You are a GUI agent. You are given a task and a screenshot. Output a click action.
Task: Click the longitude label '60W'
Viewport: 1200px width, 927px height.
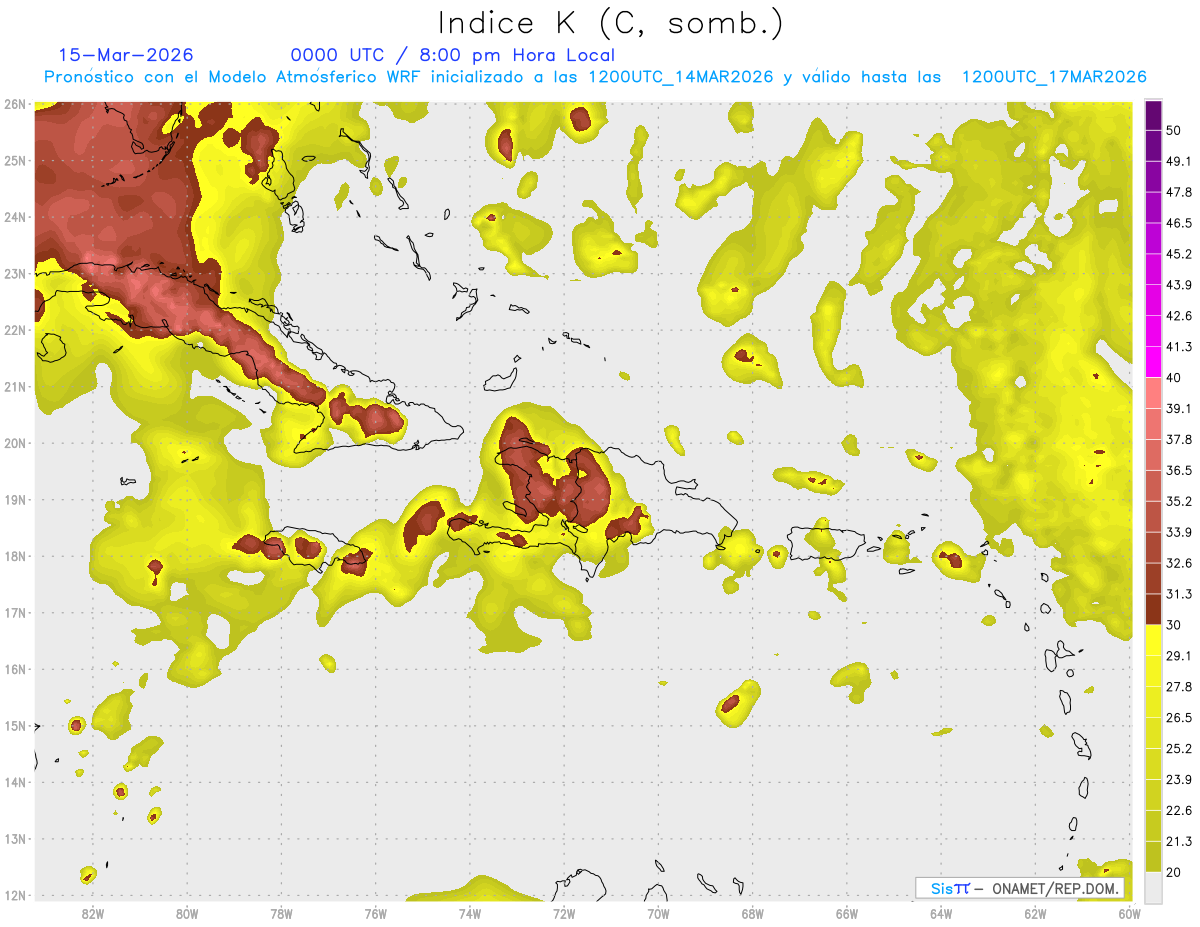point(1129,913)
